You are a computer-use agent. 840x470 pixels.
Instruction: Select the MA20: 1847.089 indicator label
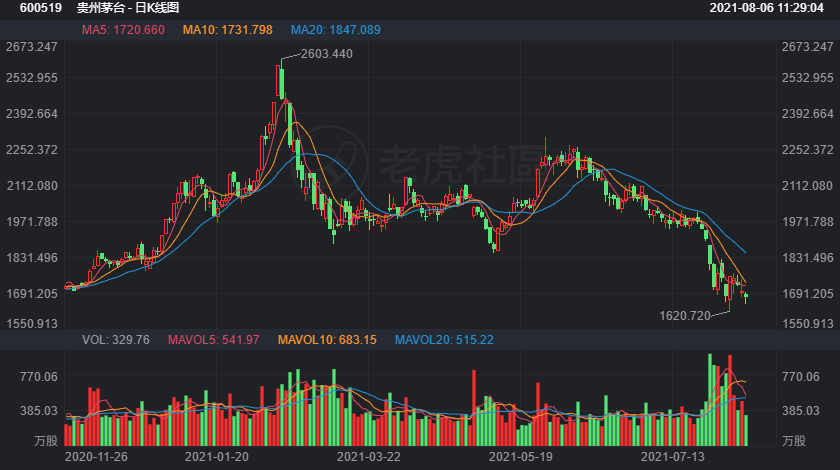[335, 30]
